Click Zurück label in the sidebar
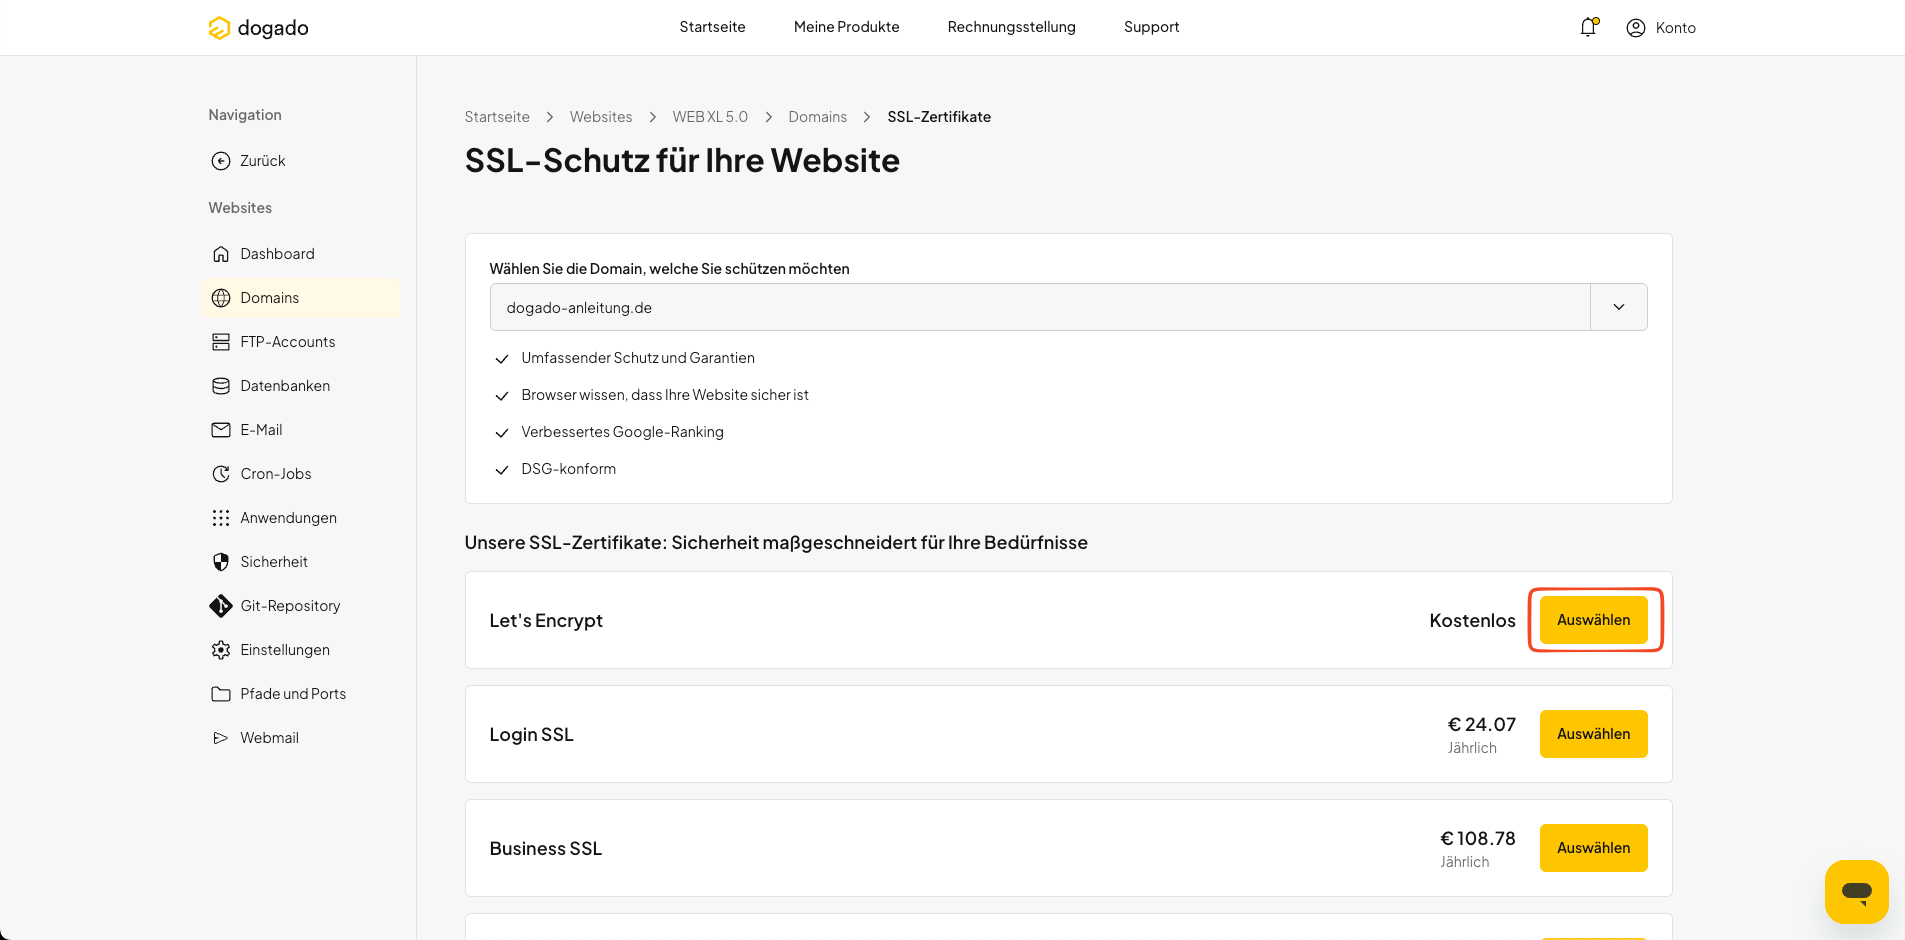The image size is (1905, 940). tap(263, 161)
